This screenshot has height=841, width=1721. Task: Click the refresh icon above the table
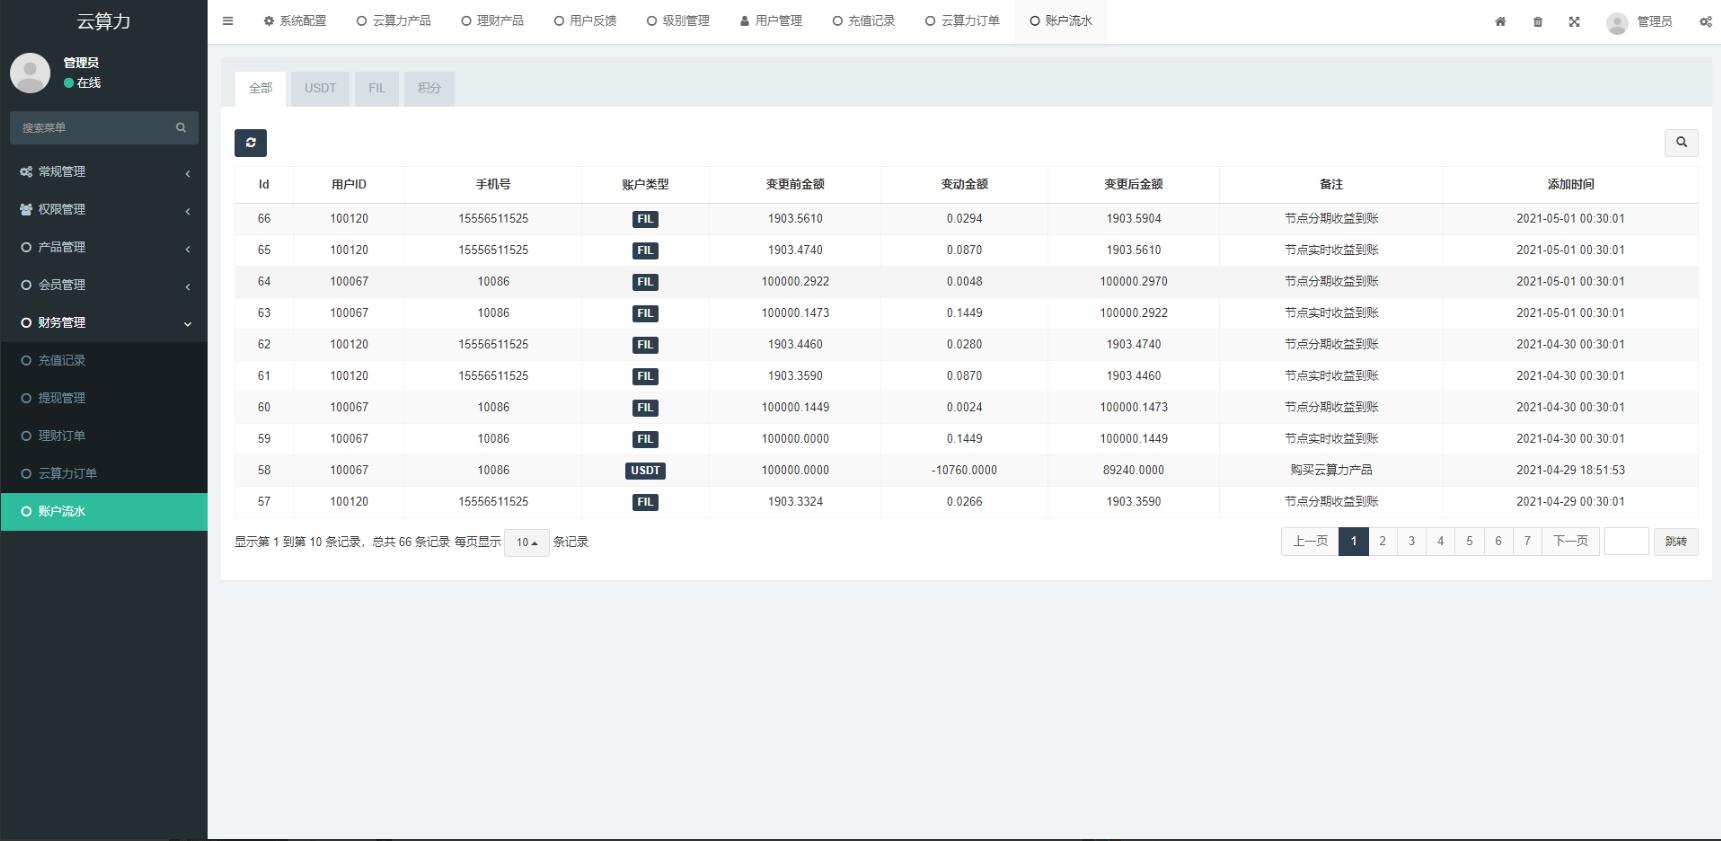(x=250, y=143)
